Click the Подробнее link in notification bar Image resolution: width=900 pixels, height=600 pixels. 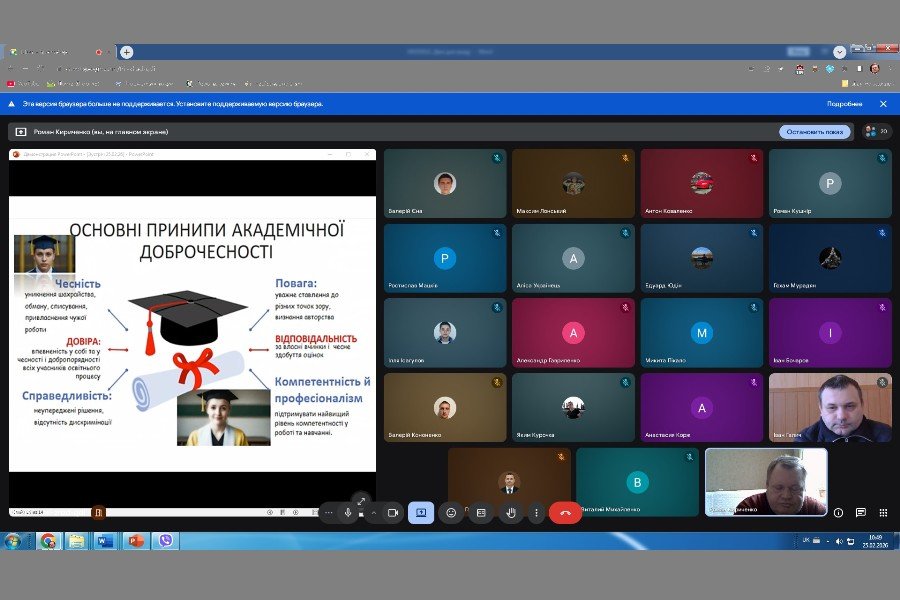tap(844, 104)
